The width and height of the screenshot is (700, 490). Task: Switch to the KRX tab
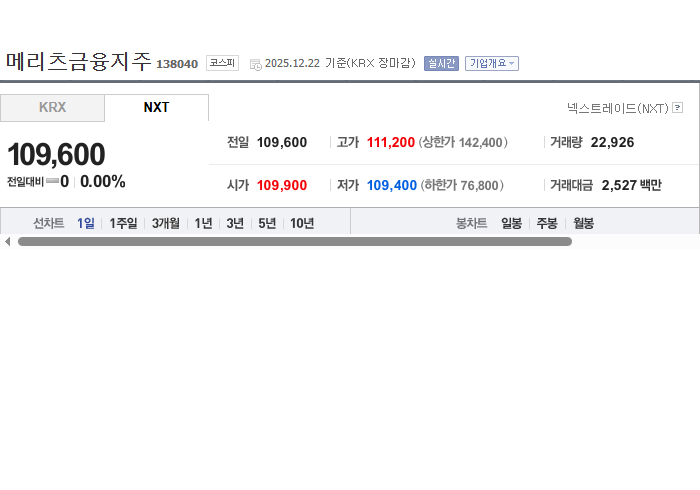point(52,108)
